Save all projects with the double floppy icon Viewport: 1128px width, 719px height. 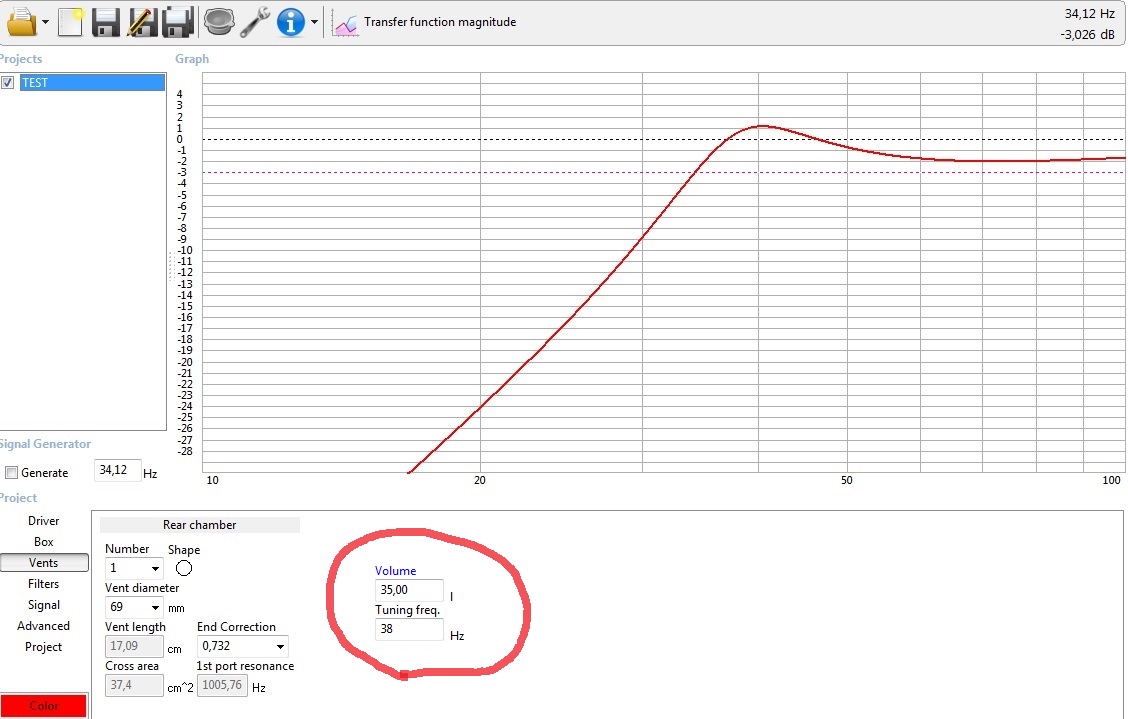click(x=178, y=22)
